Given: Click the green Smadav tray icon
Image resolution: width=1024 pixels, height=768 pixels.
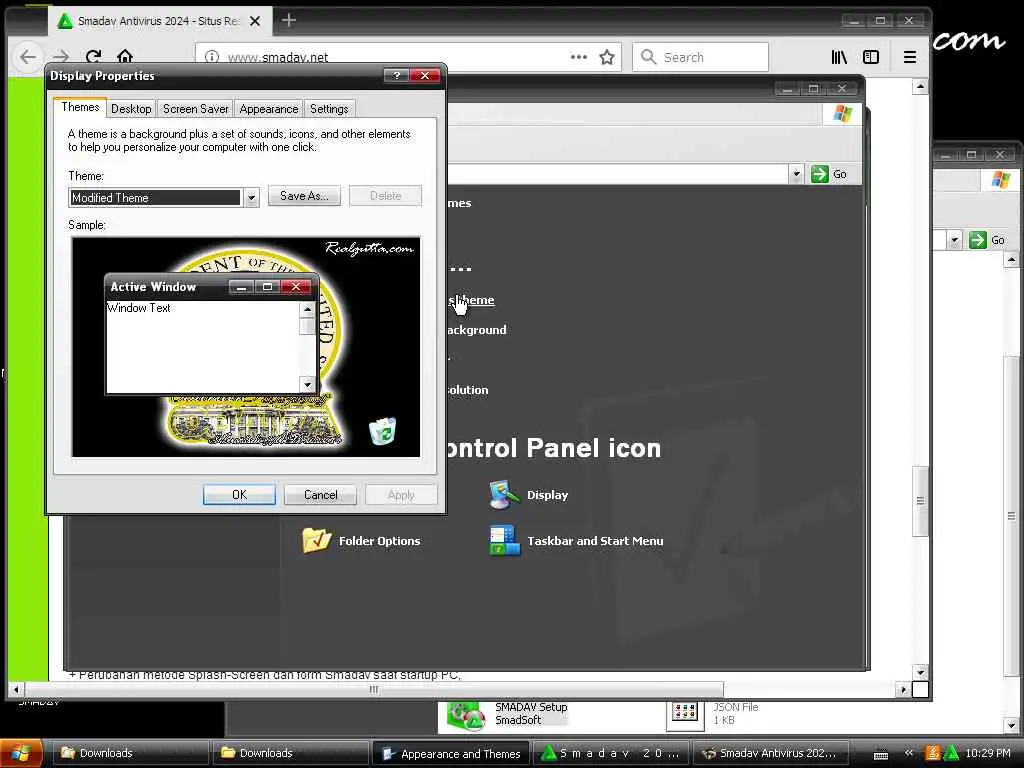Looking at the screenshot, I should [951, 754].
